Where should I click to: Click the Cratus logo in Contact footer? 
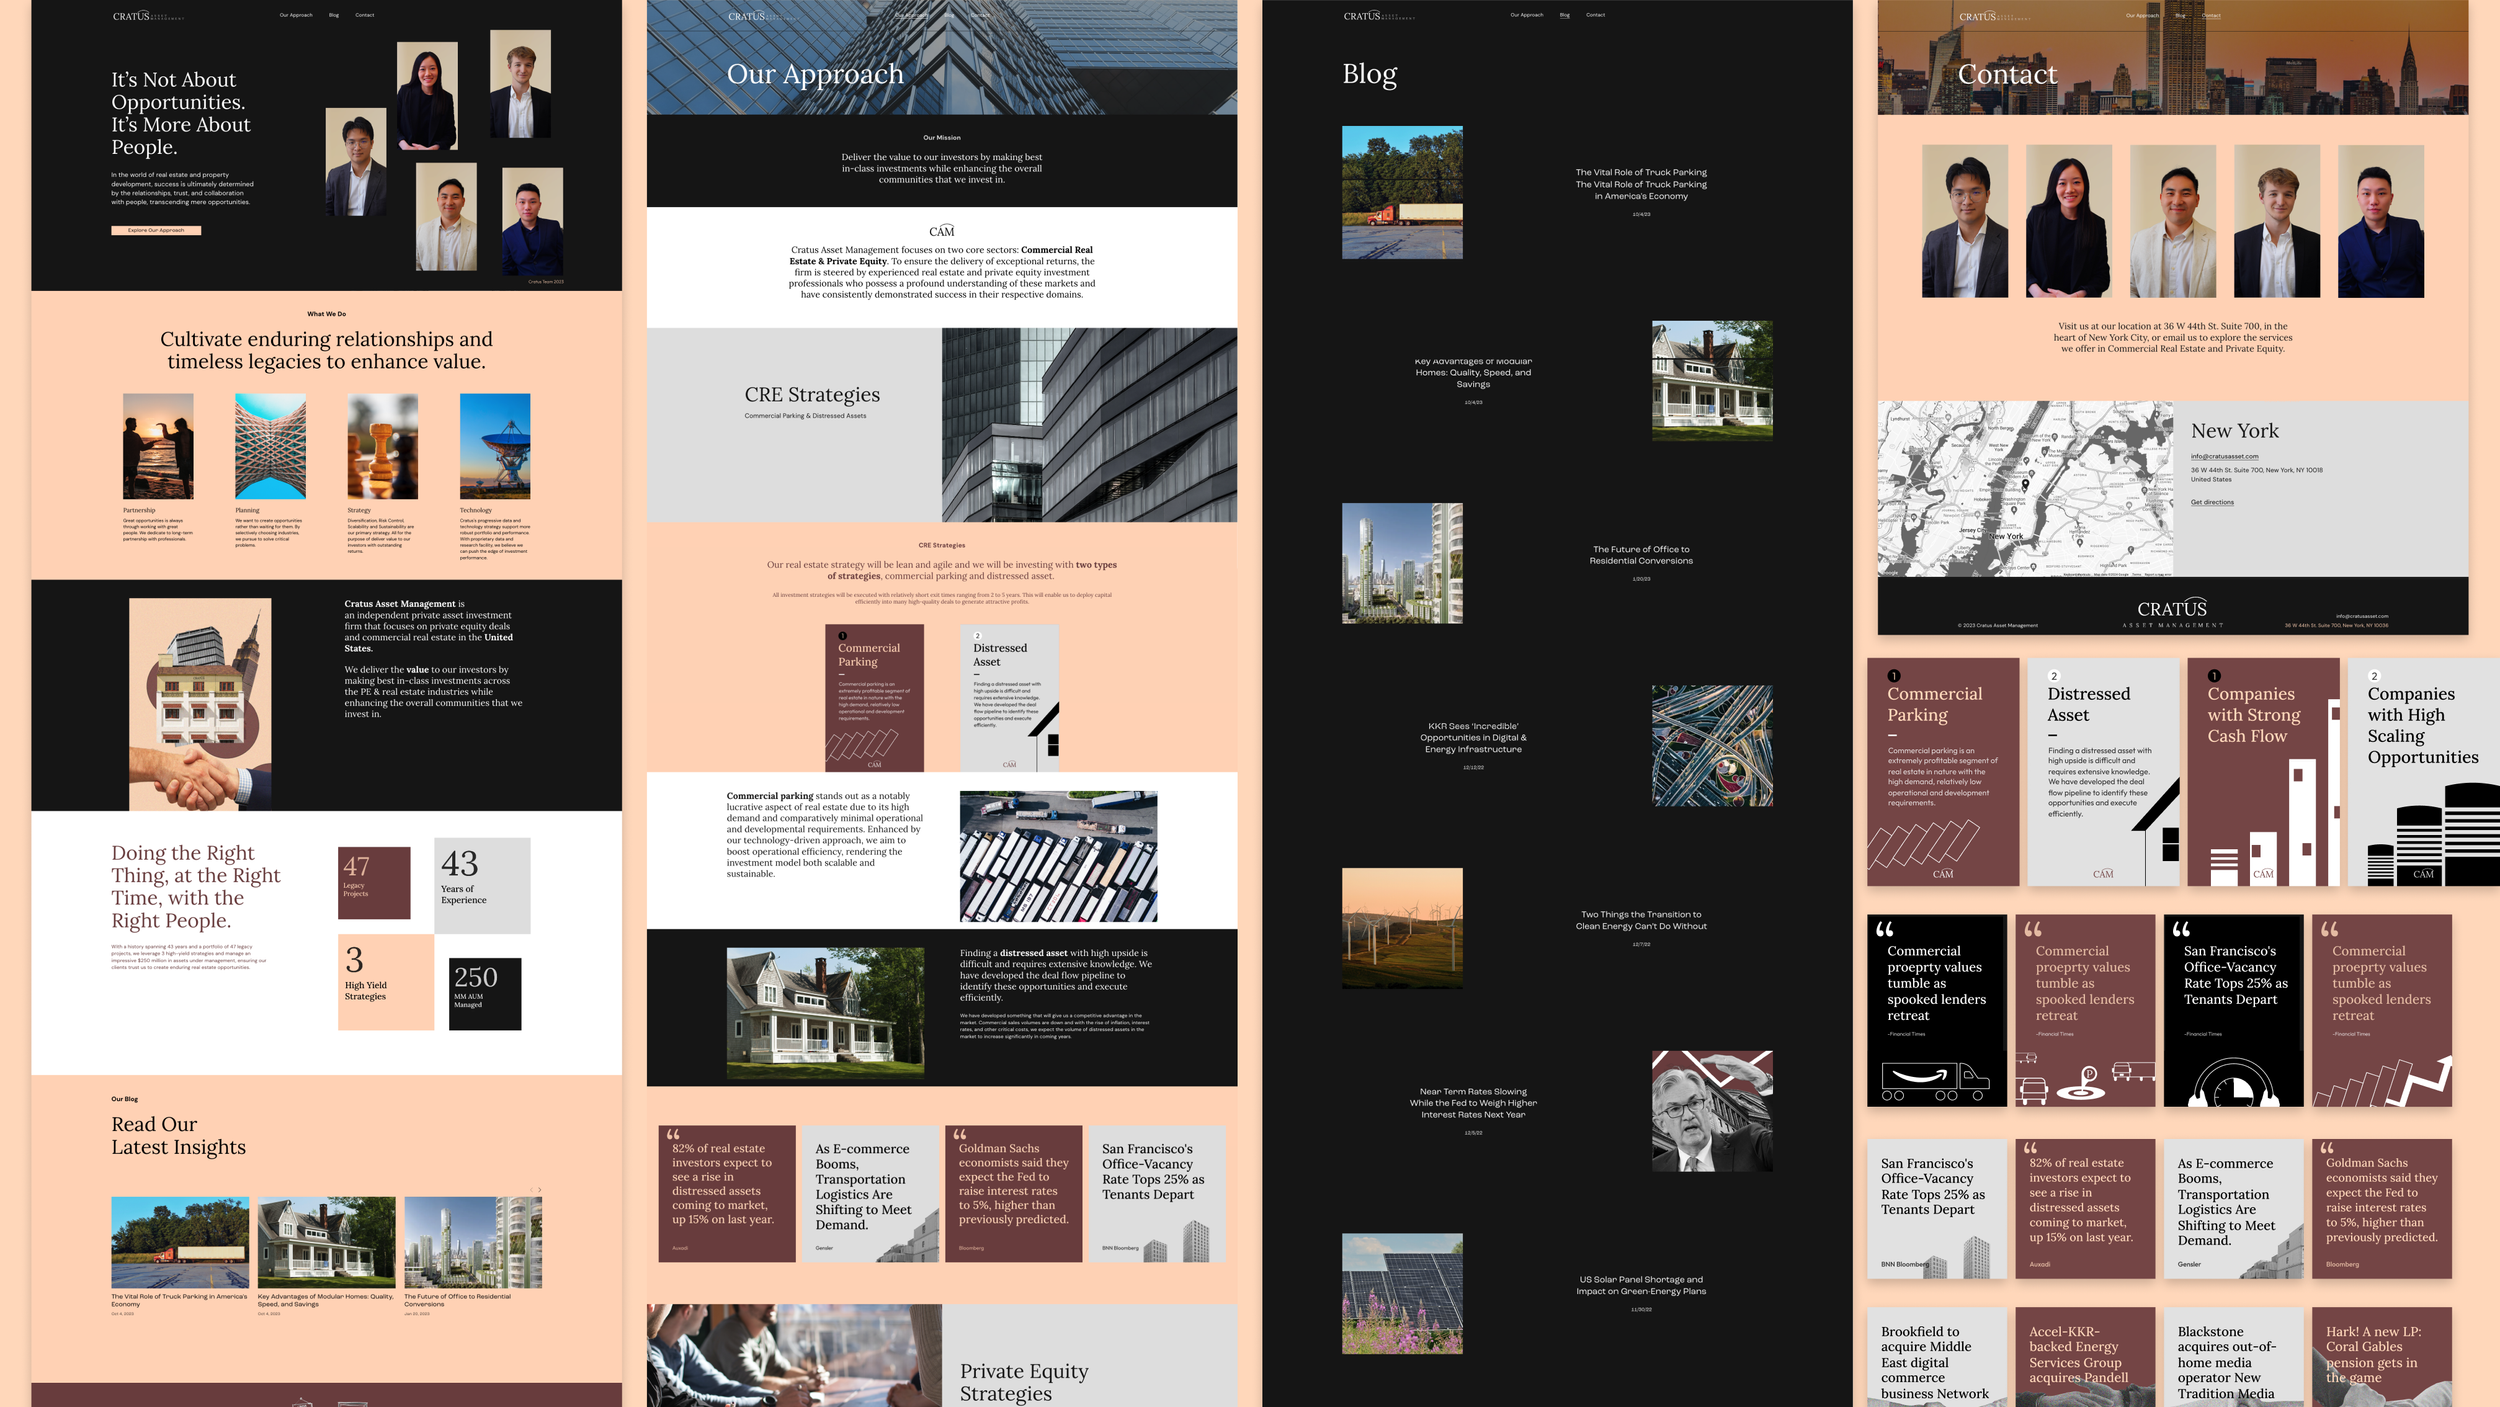[x=2171, y=610]
